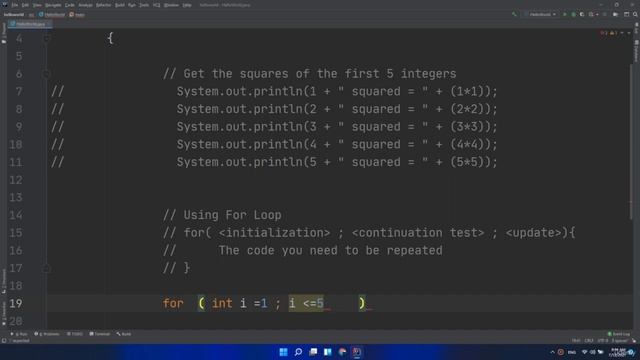Viewport: 640px width, 360px height.
Task: Click the '// Using For Loop' comment
Action: [222, 215]
